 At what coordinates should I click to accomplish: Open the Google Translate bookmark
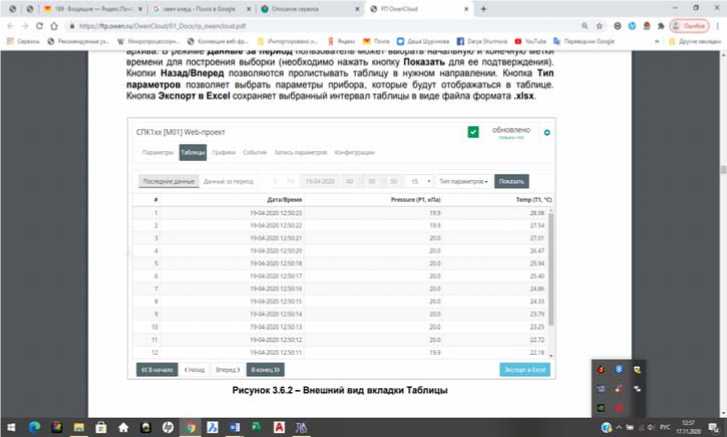click(584, 41)
